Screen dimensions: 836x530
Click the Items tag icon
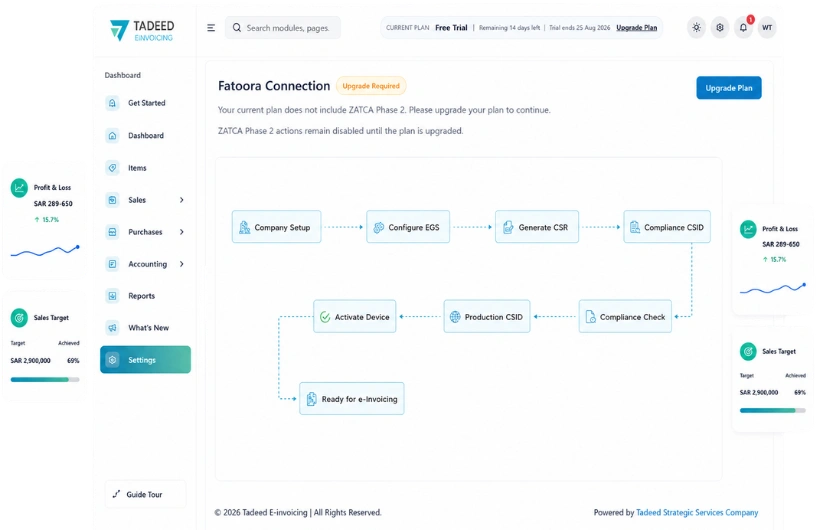point(112,168)
